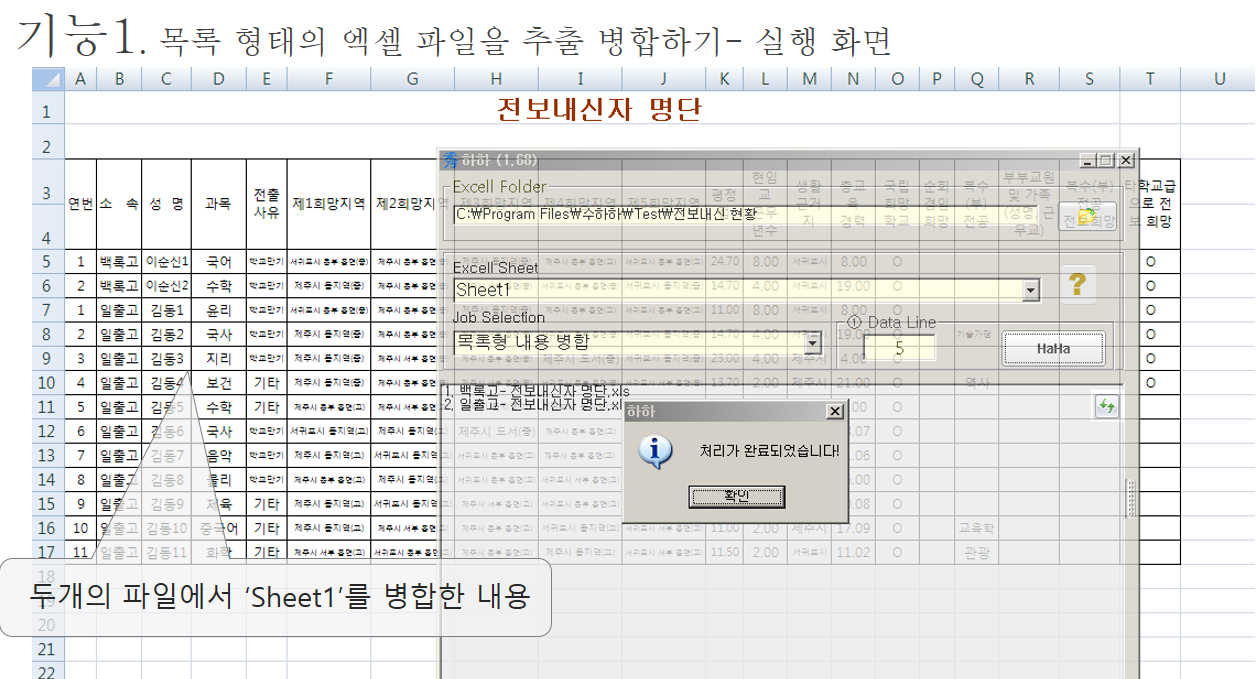Click the 지리 subject cell
Image resolution: width=1260 pixels, height=679 pixels.
(x=218, y=358)
